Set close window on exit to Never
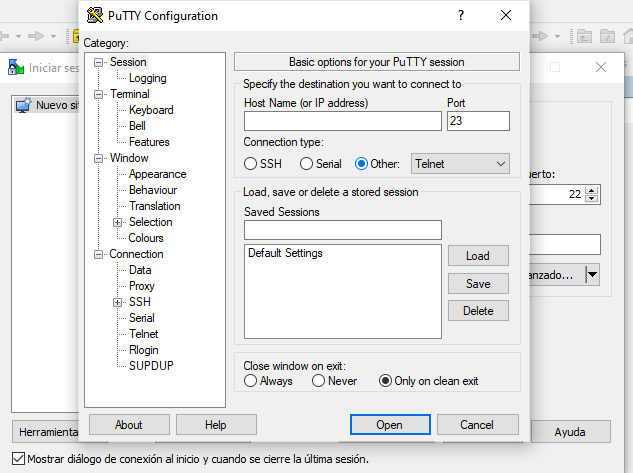Viewport: 633px width, 473px height. click(319, 381)
